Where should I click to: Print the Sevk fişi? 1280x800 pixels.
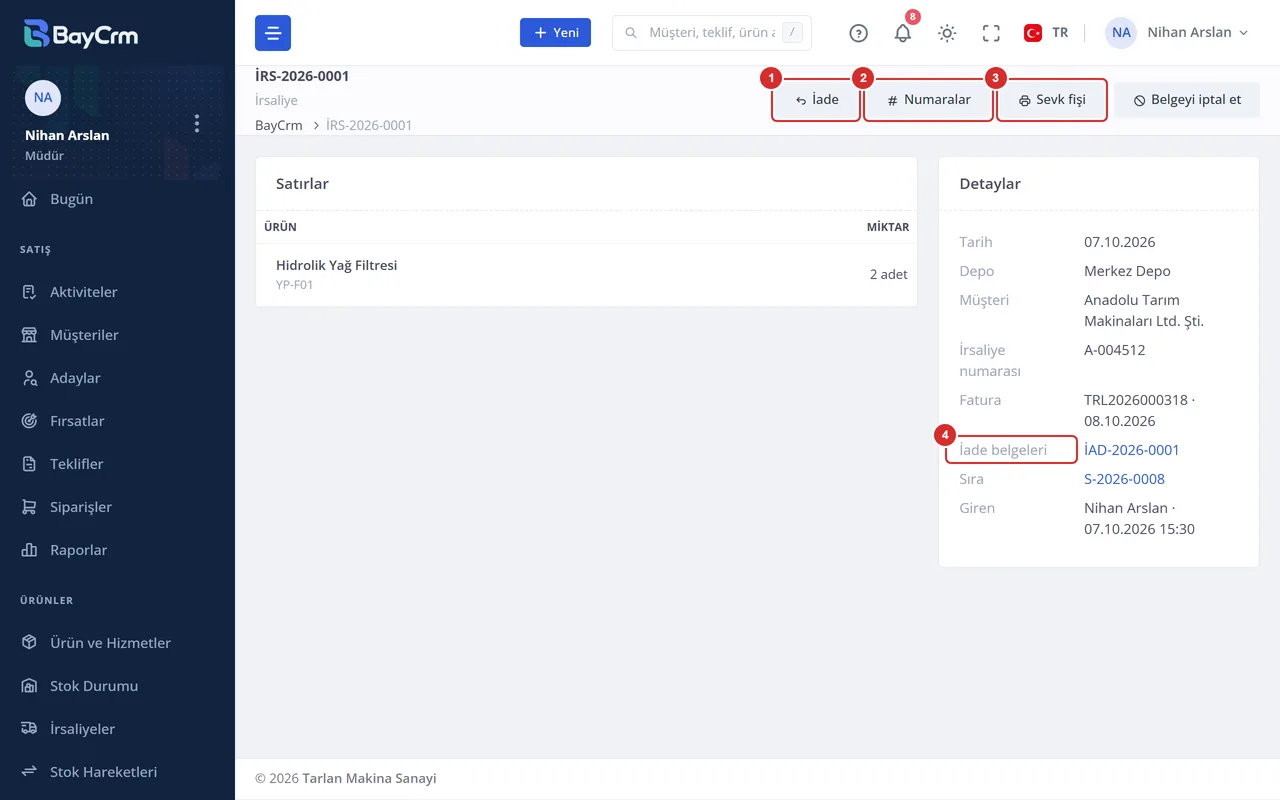tap(1052, 100)
